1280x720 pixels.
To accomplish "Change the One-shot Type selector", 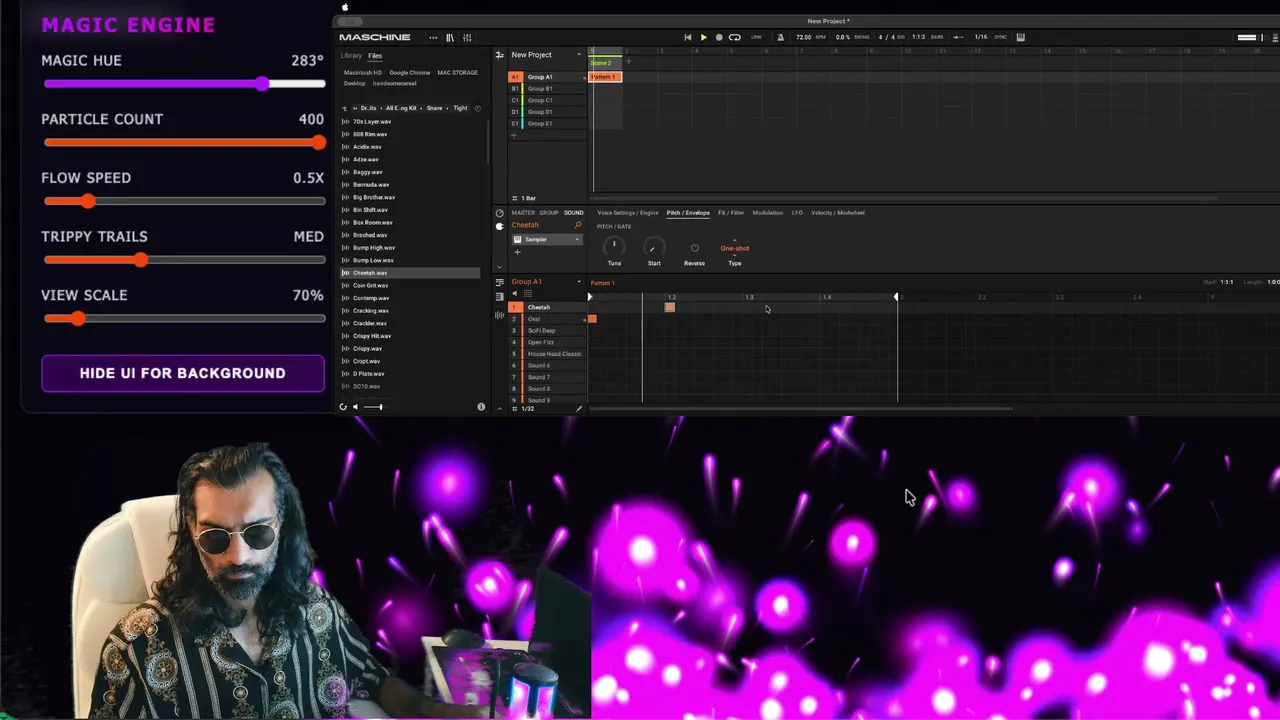I will [x=734, y=248].
